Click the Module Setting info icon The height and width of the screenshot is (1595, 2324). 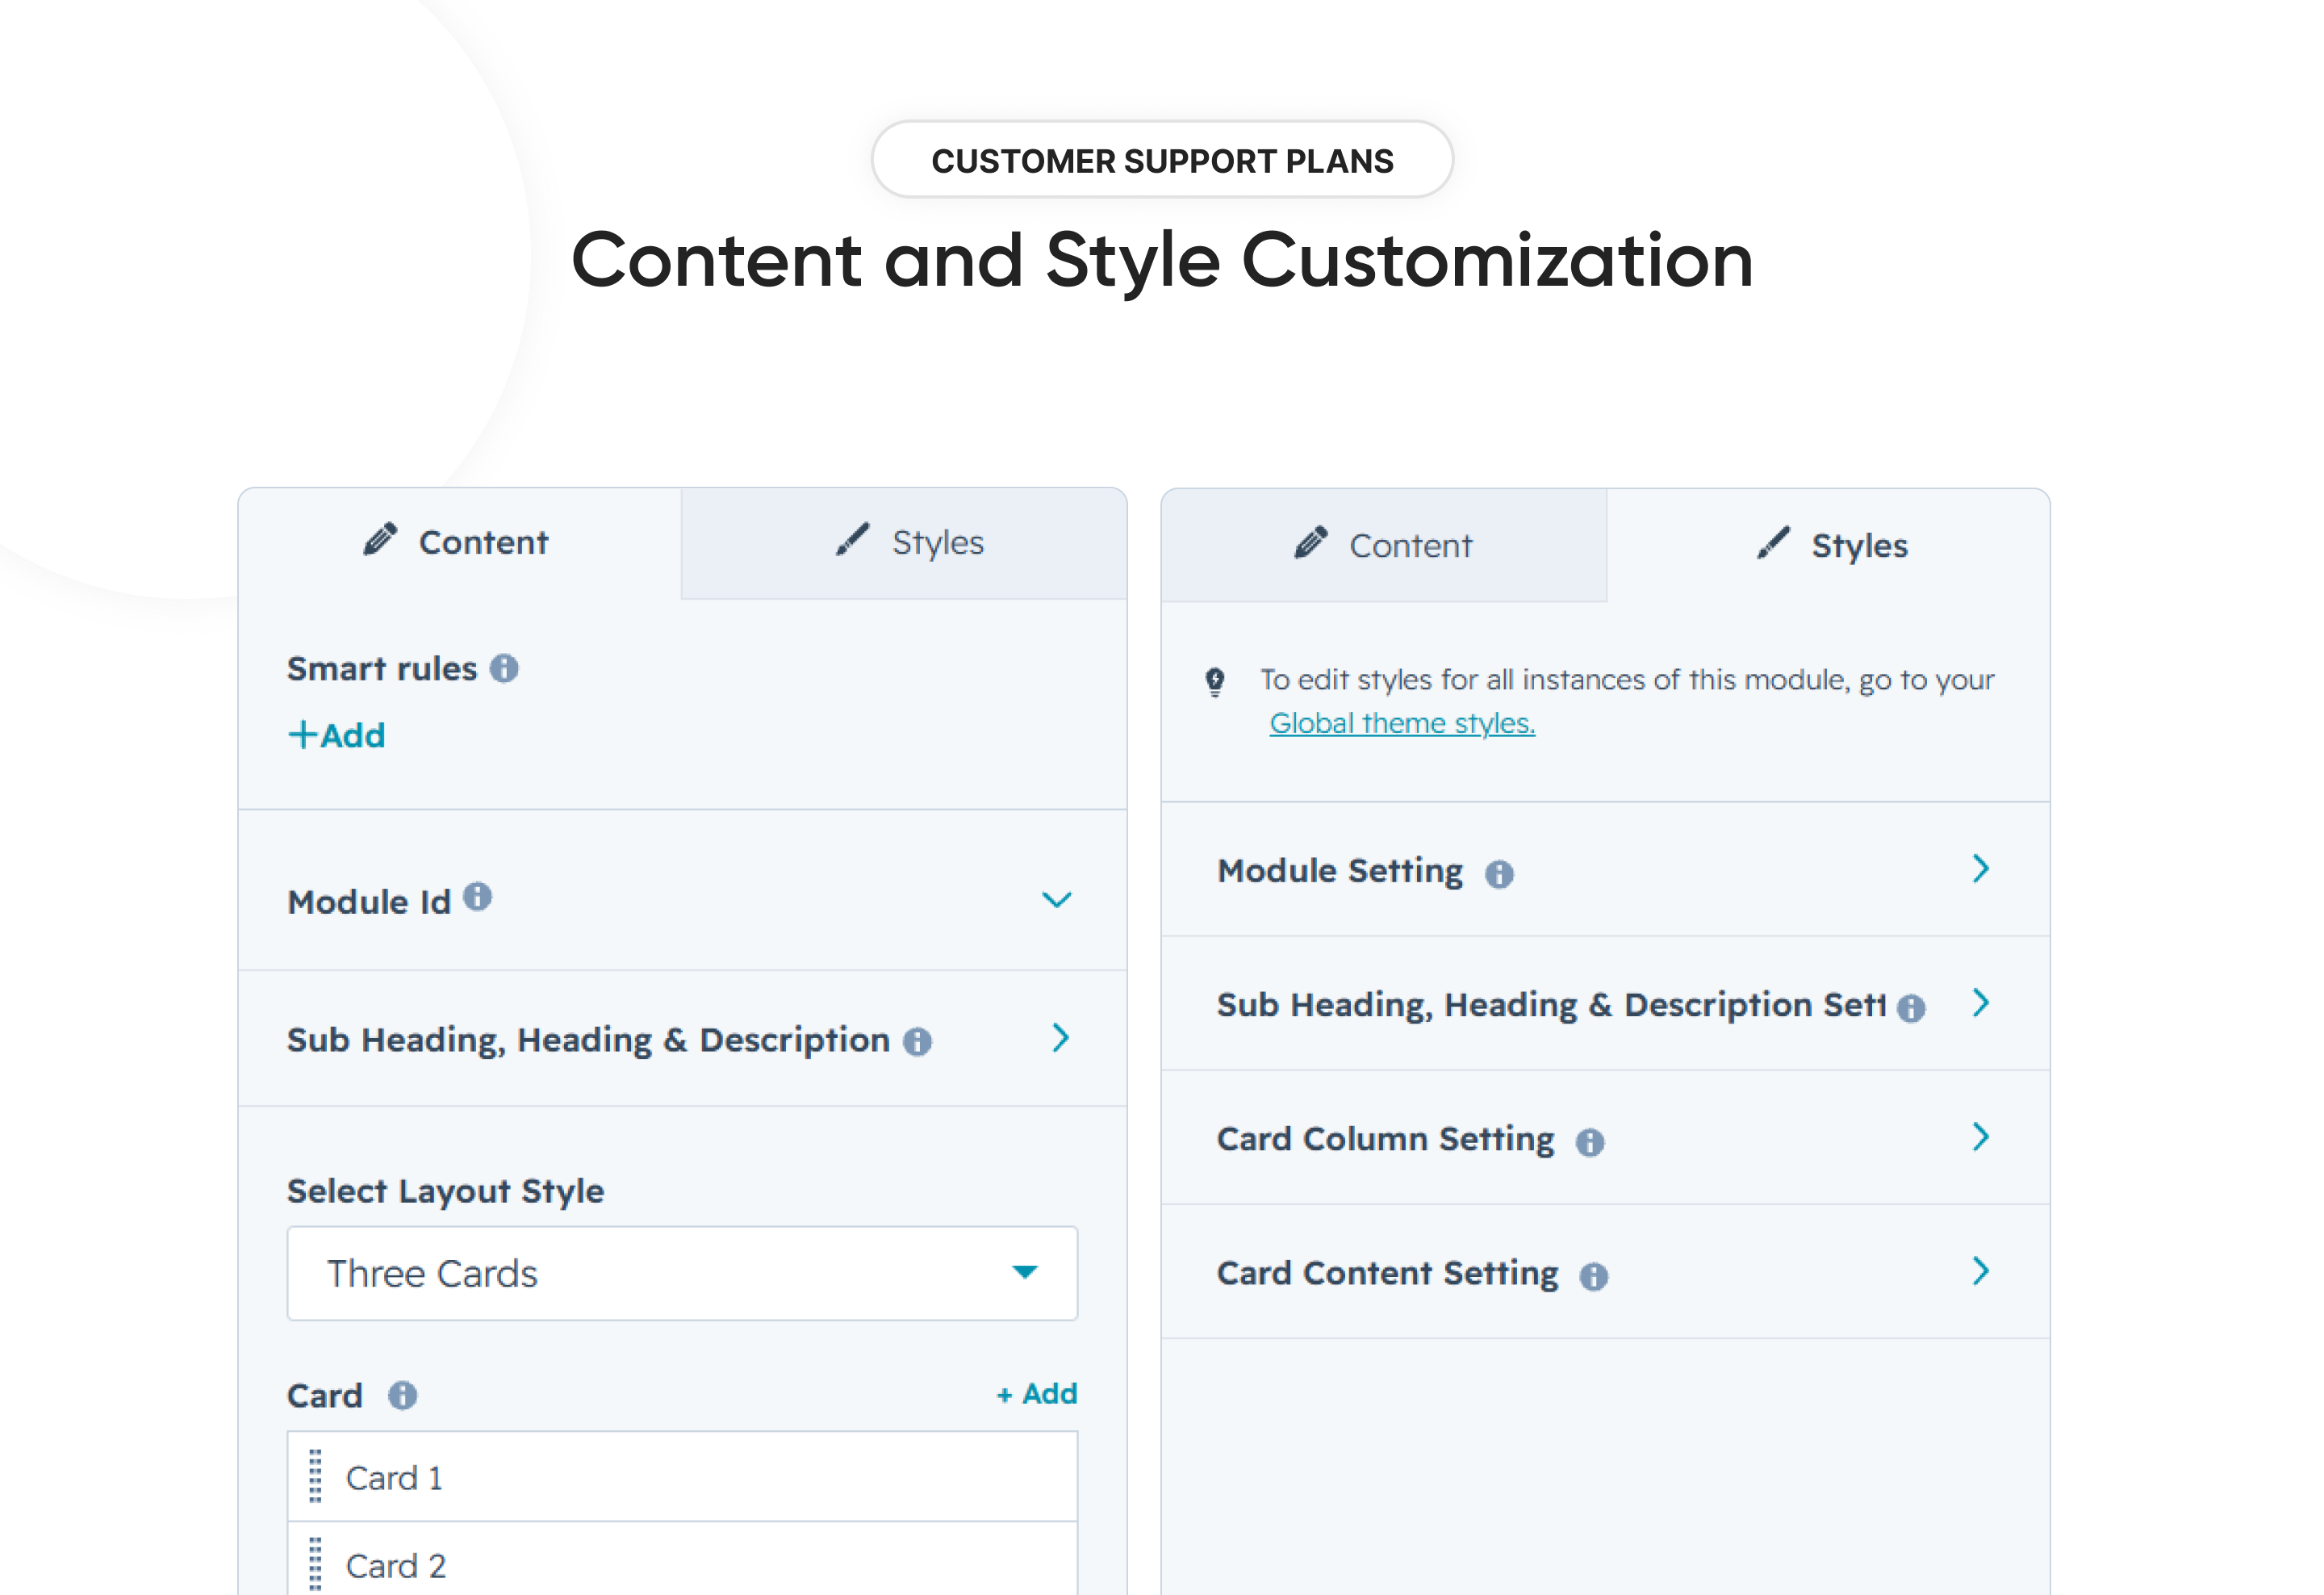(1499, 874)
